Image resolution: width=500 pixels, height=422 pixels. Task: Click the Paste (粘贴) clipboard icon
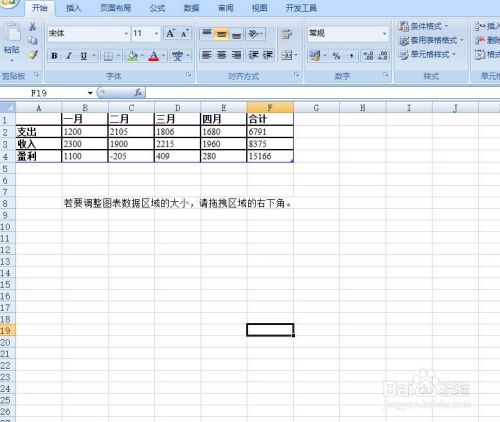(x=12, y=33)
